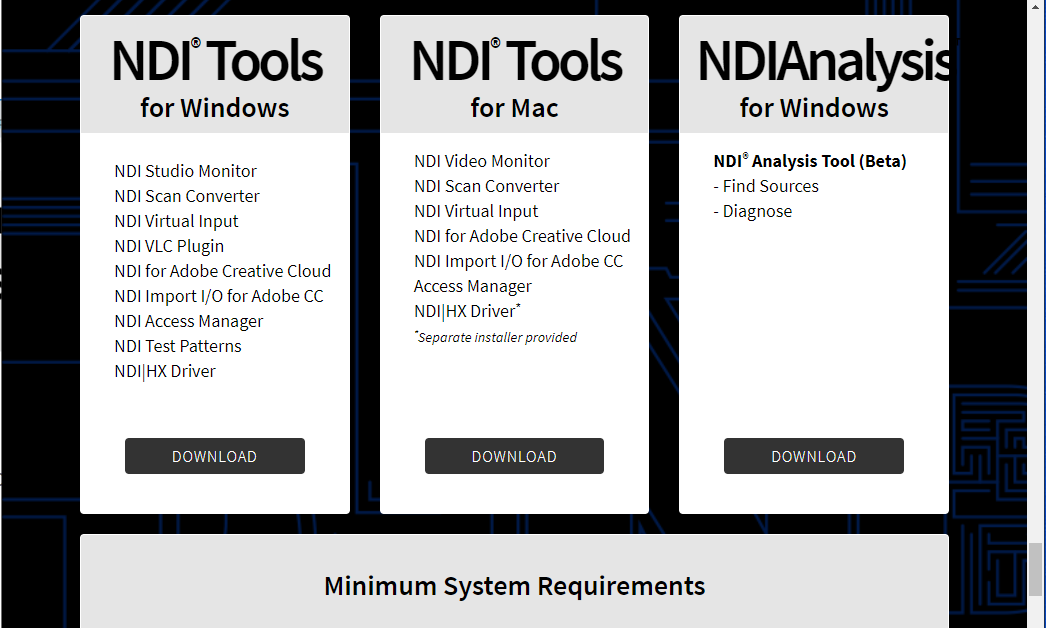Screen dimensions: 1046x628
Task: Click "NDI Scan Converter" in the Mac card
Action: point(486,186)
